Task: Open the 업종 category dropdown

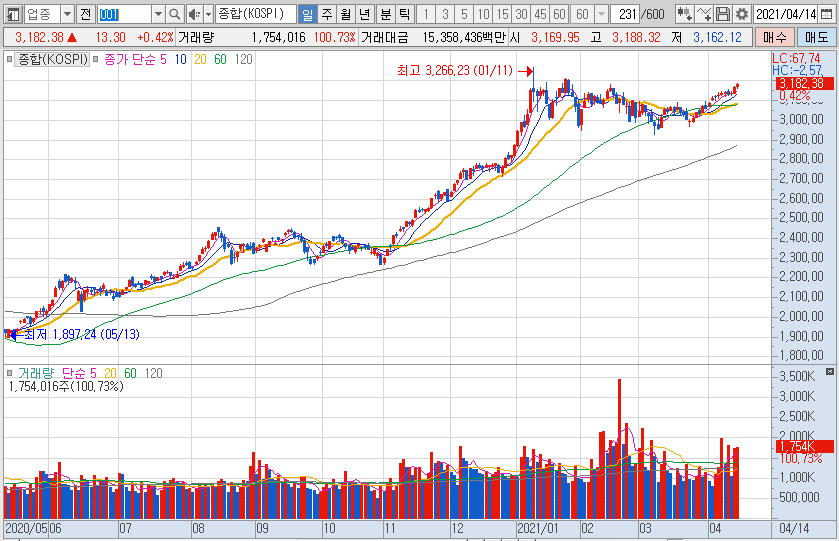Action: (x=67, y=14)
